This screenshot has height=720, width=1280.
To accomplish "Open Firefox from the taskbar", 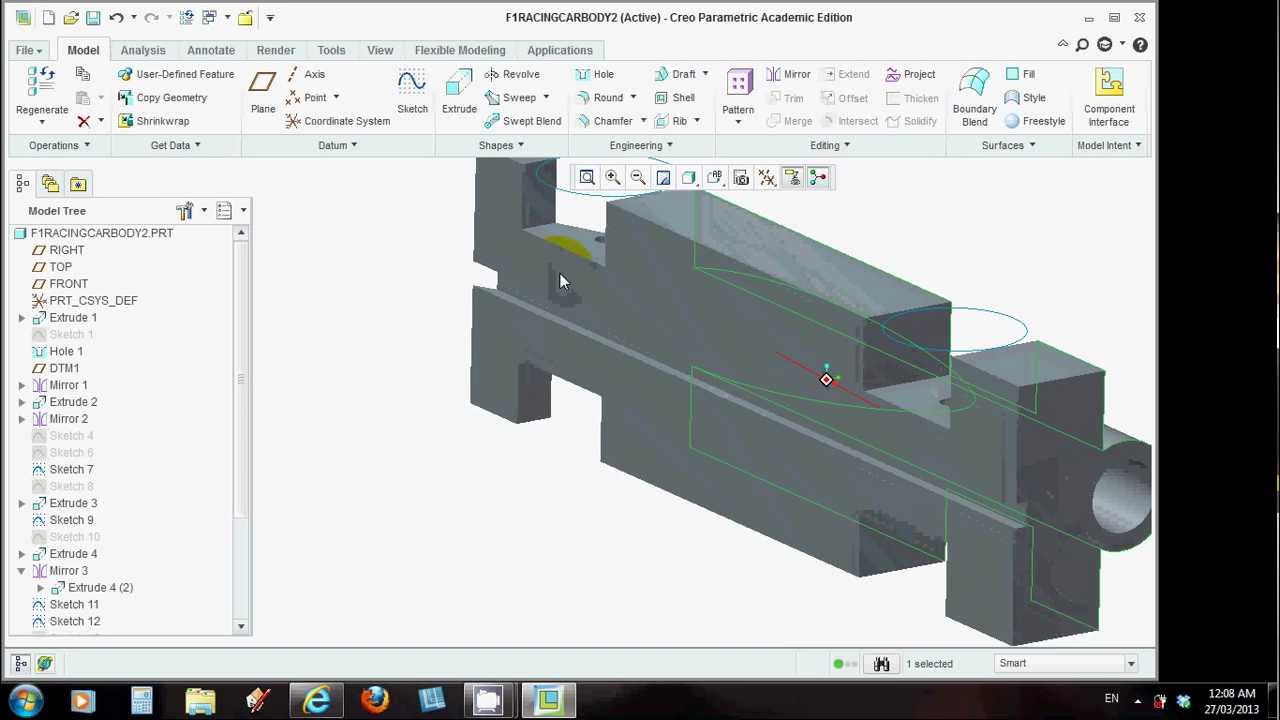I will click(x=374, y=700).
